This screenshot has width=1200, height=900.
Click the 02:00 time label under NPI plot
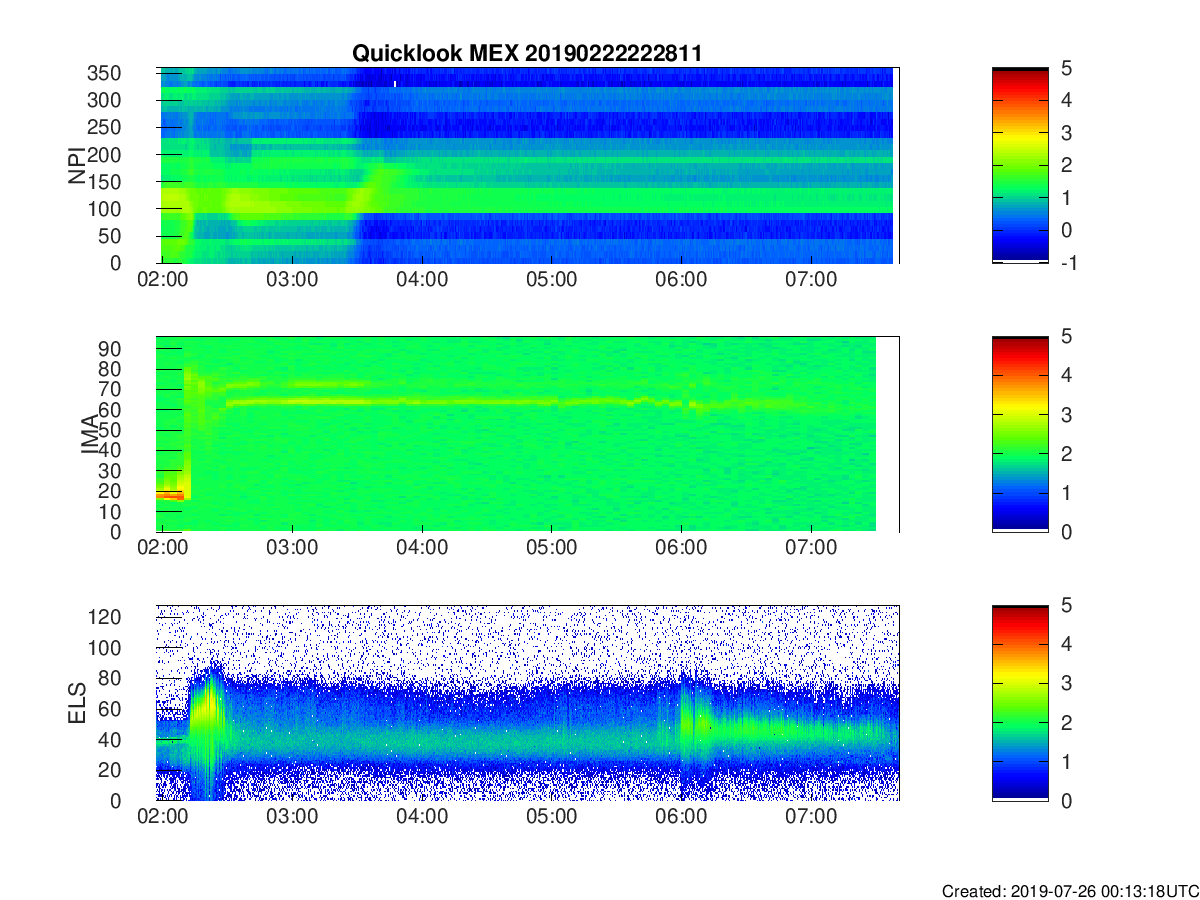click(163, 282)
